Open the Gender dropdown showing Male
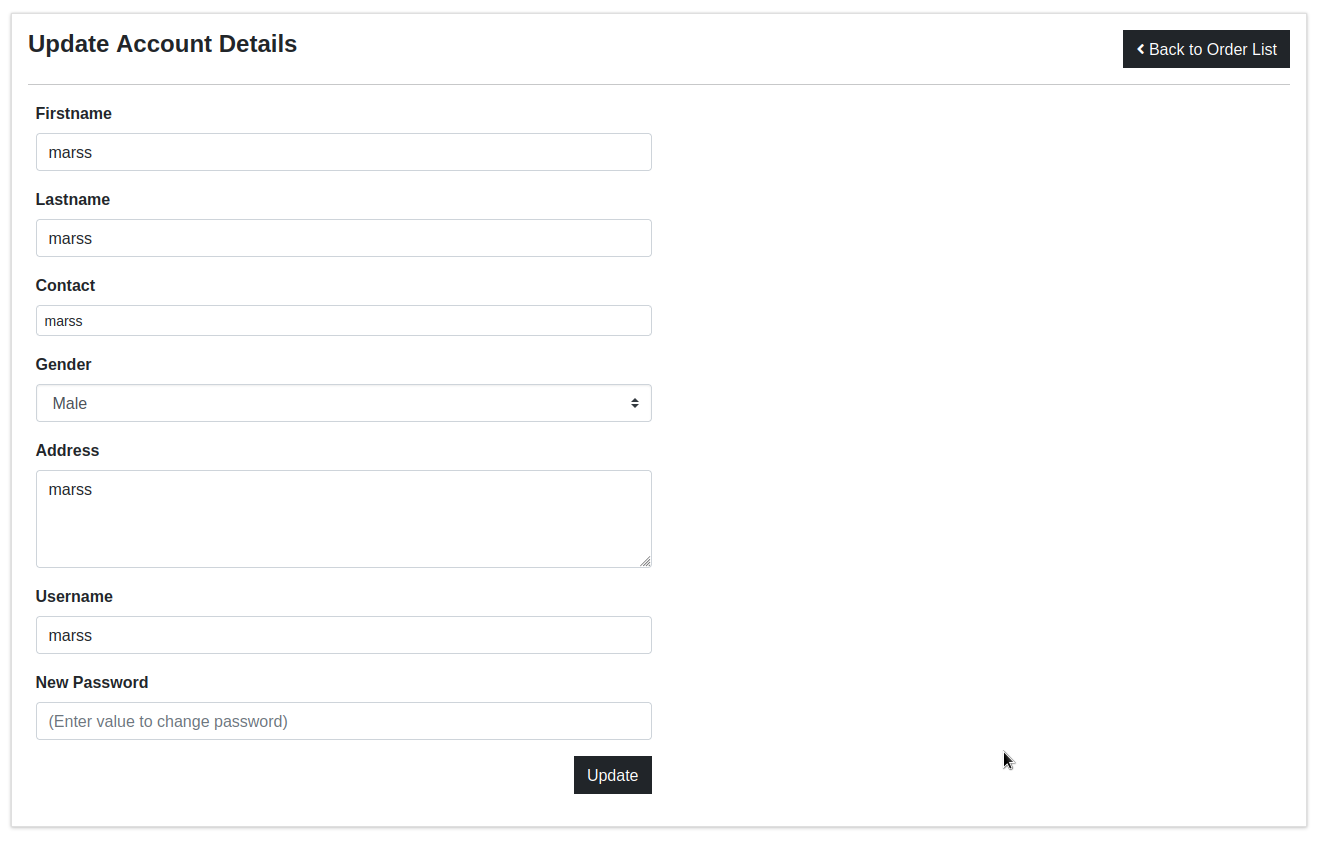Viewport: 1317px width, 841px height. pyautogui.click(x=343, y=403)
